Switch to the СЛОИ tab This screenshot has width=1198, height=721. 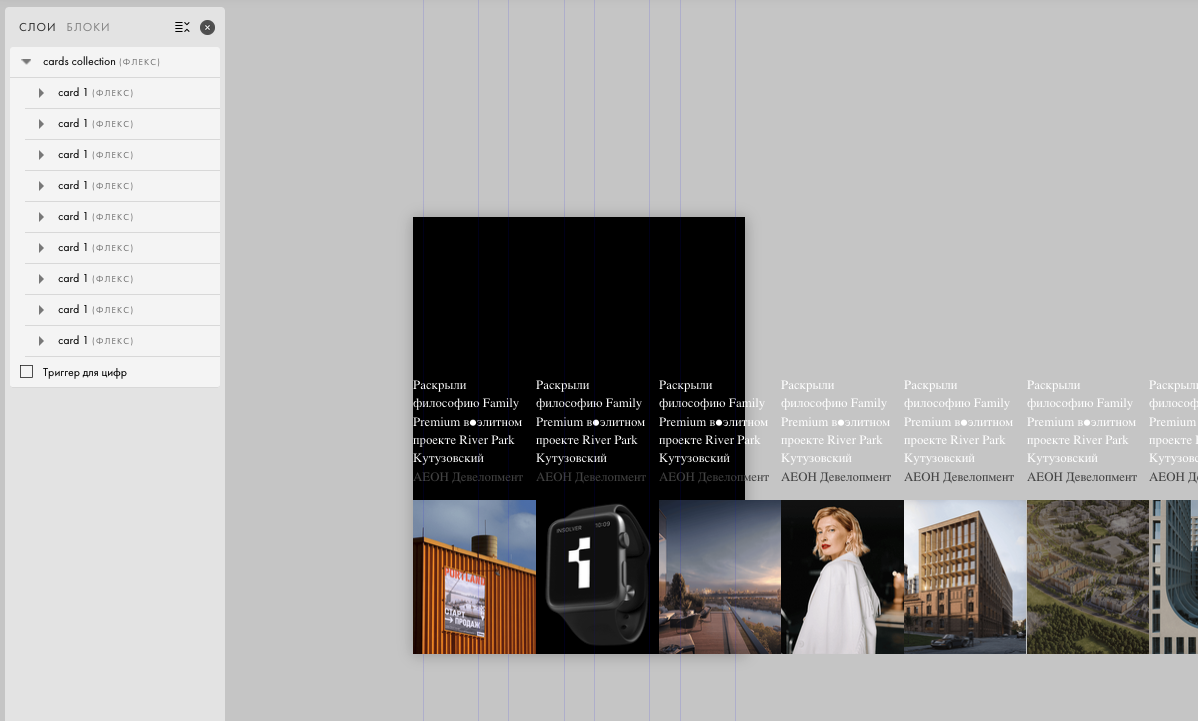coord(37,27)
